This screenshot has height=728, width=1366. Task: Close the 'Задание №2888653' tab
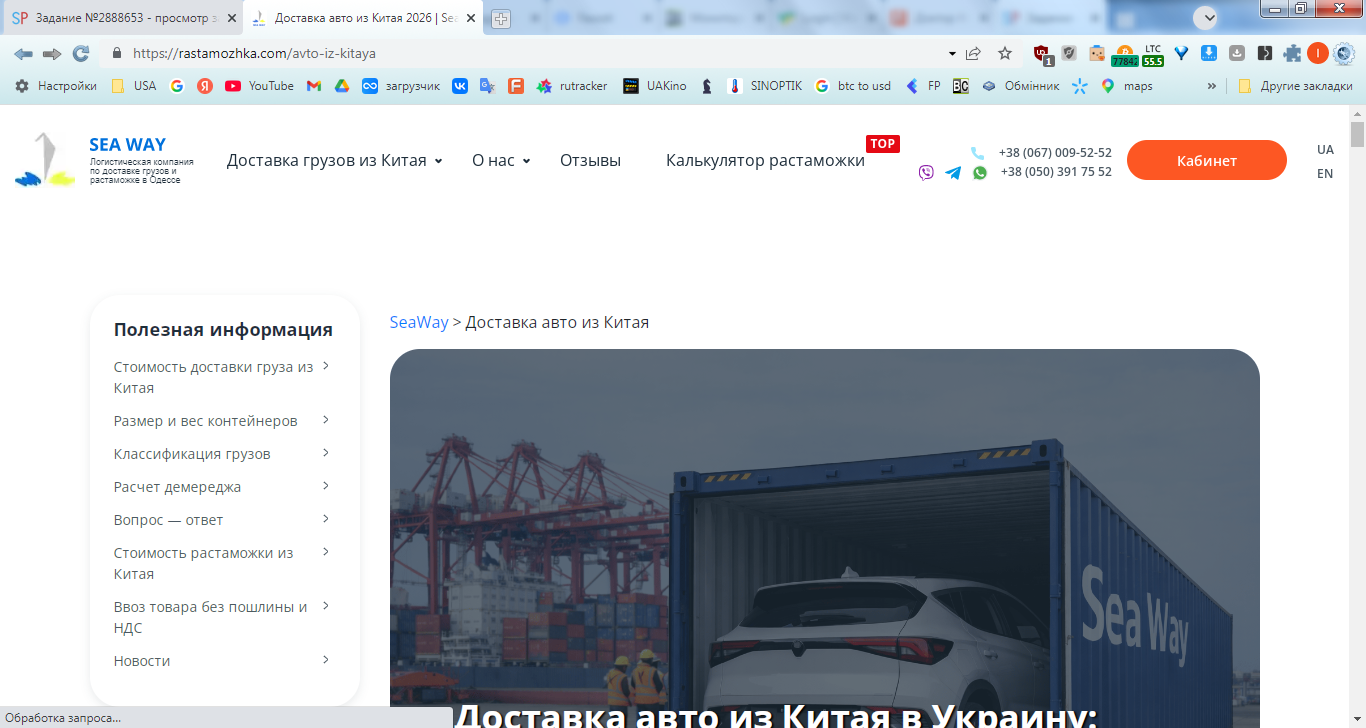point(231,18)
